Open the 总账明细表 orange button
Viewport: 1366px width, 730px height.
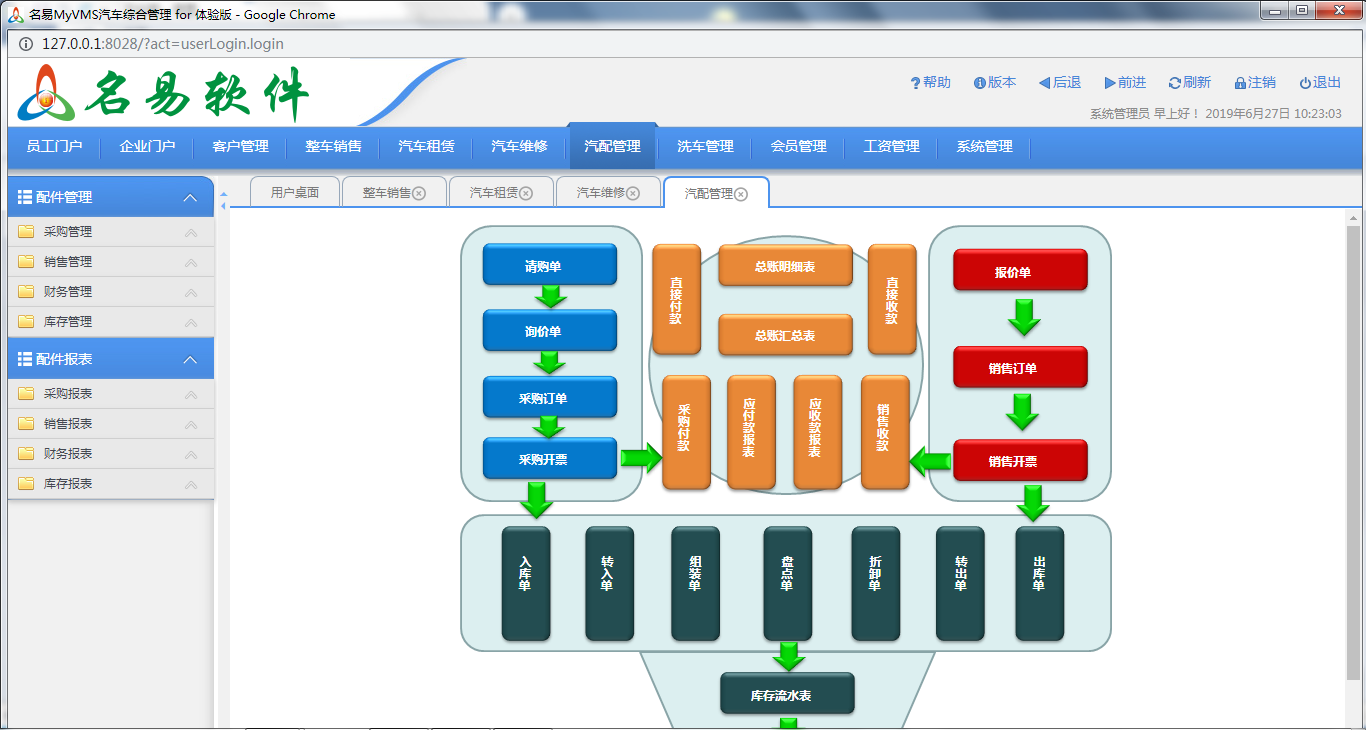tap(785, 267)
